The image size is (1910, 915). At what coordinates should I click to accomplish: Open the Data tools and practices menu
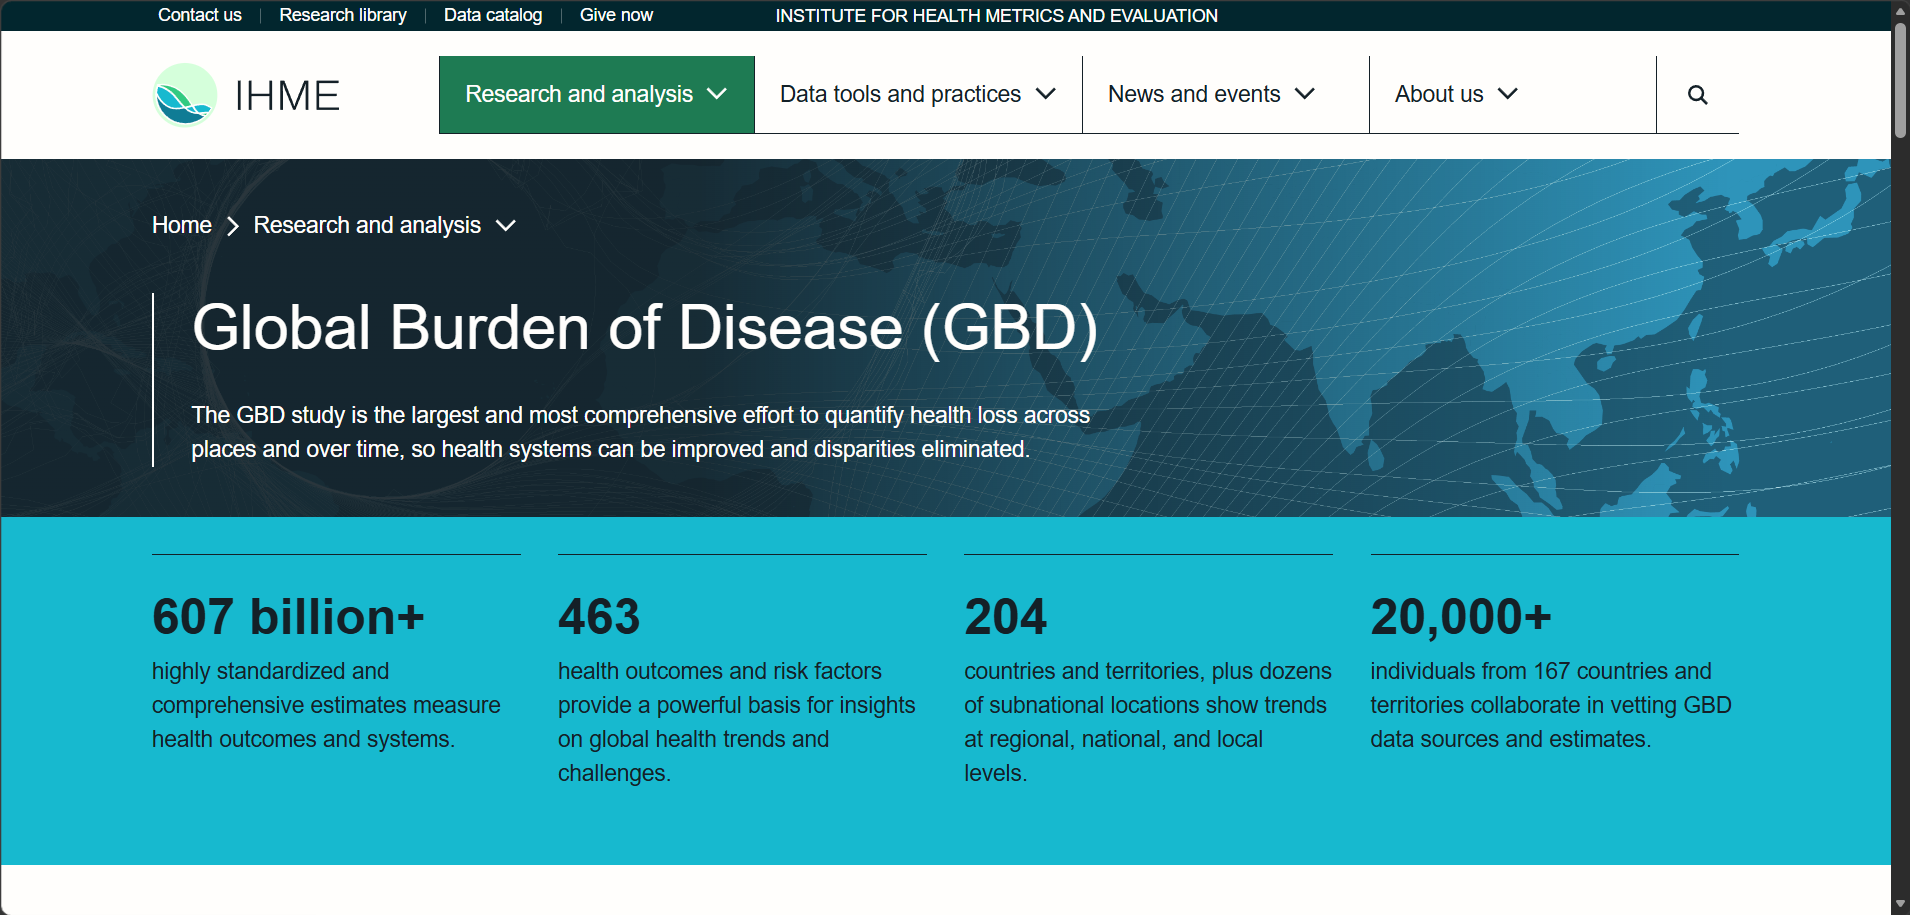[x=918, y=95]
